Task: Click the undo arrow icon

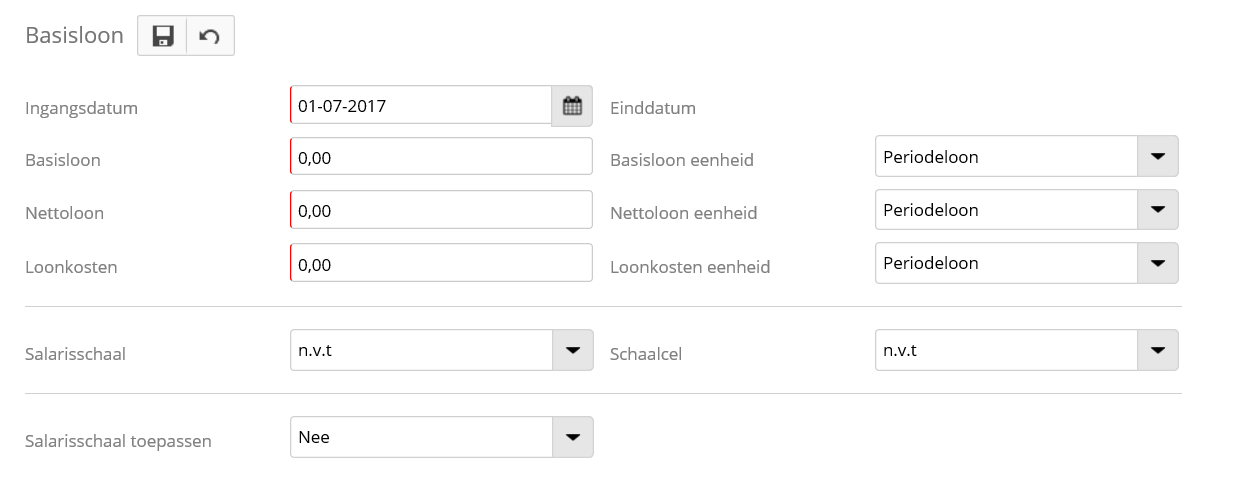Action: [x=210, y=36]
